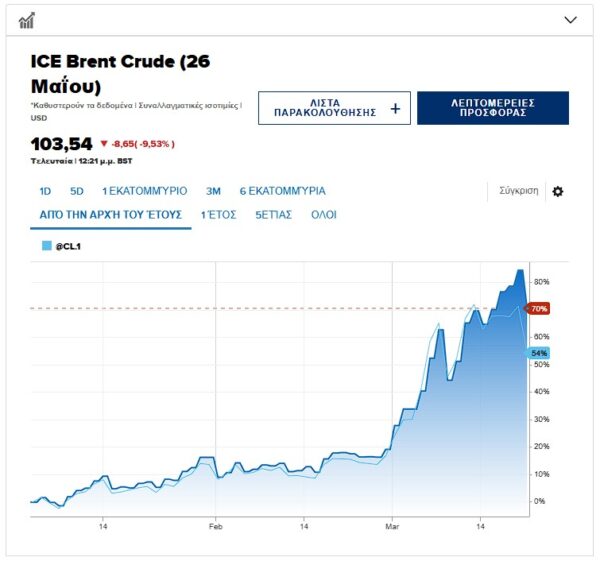Show ΟΛΟΙ full history range
This screenshot has width=600, height=565.
tap(324, 215)
